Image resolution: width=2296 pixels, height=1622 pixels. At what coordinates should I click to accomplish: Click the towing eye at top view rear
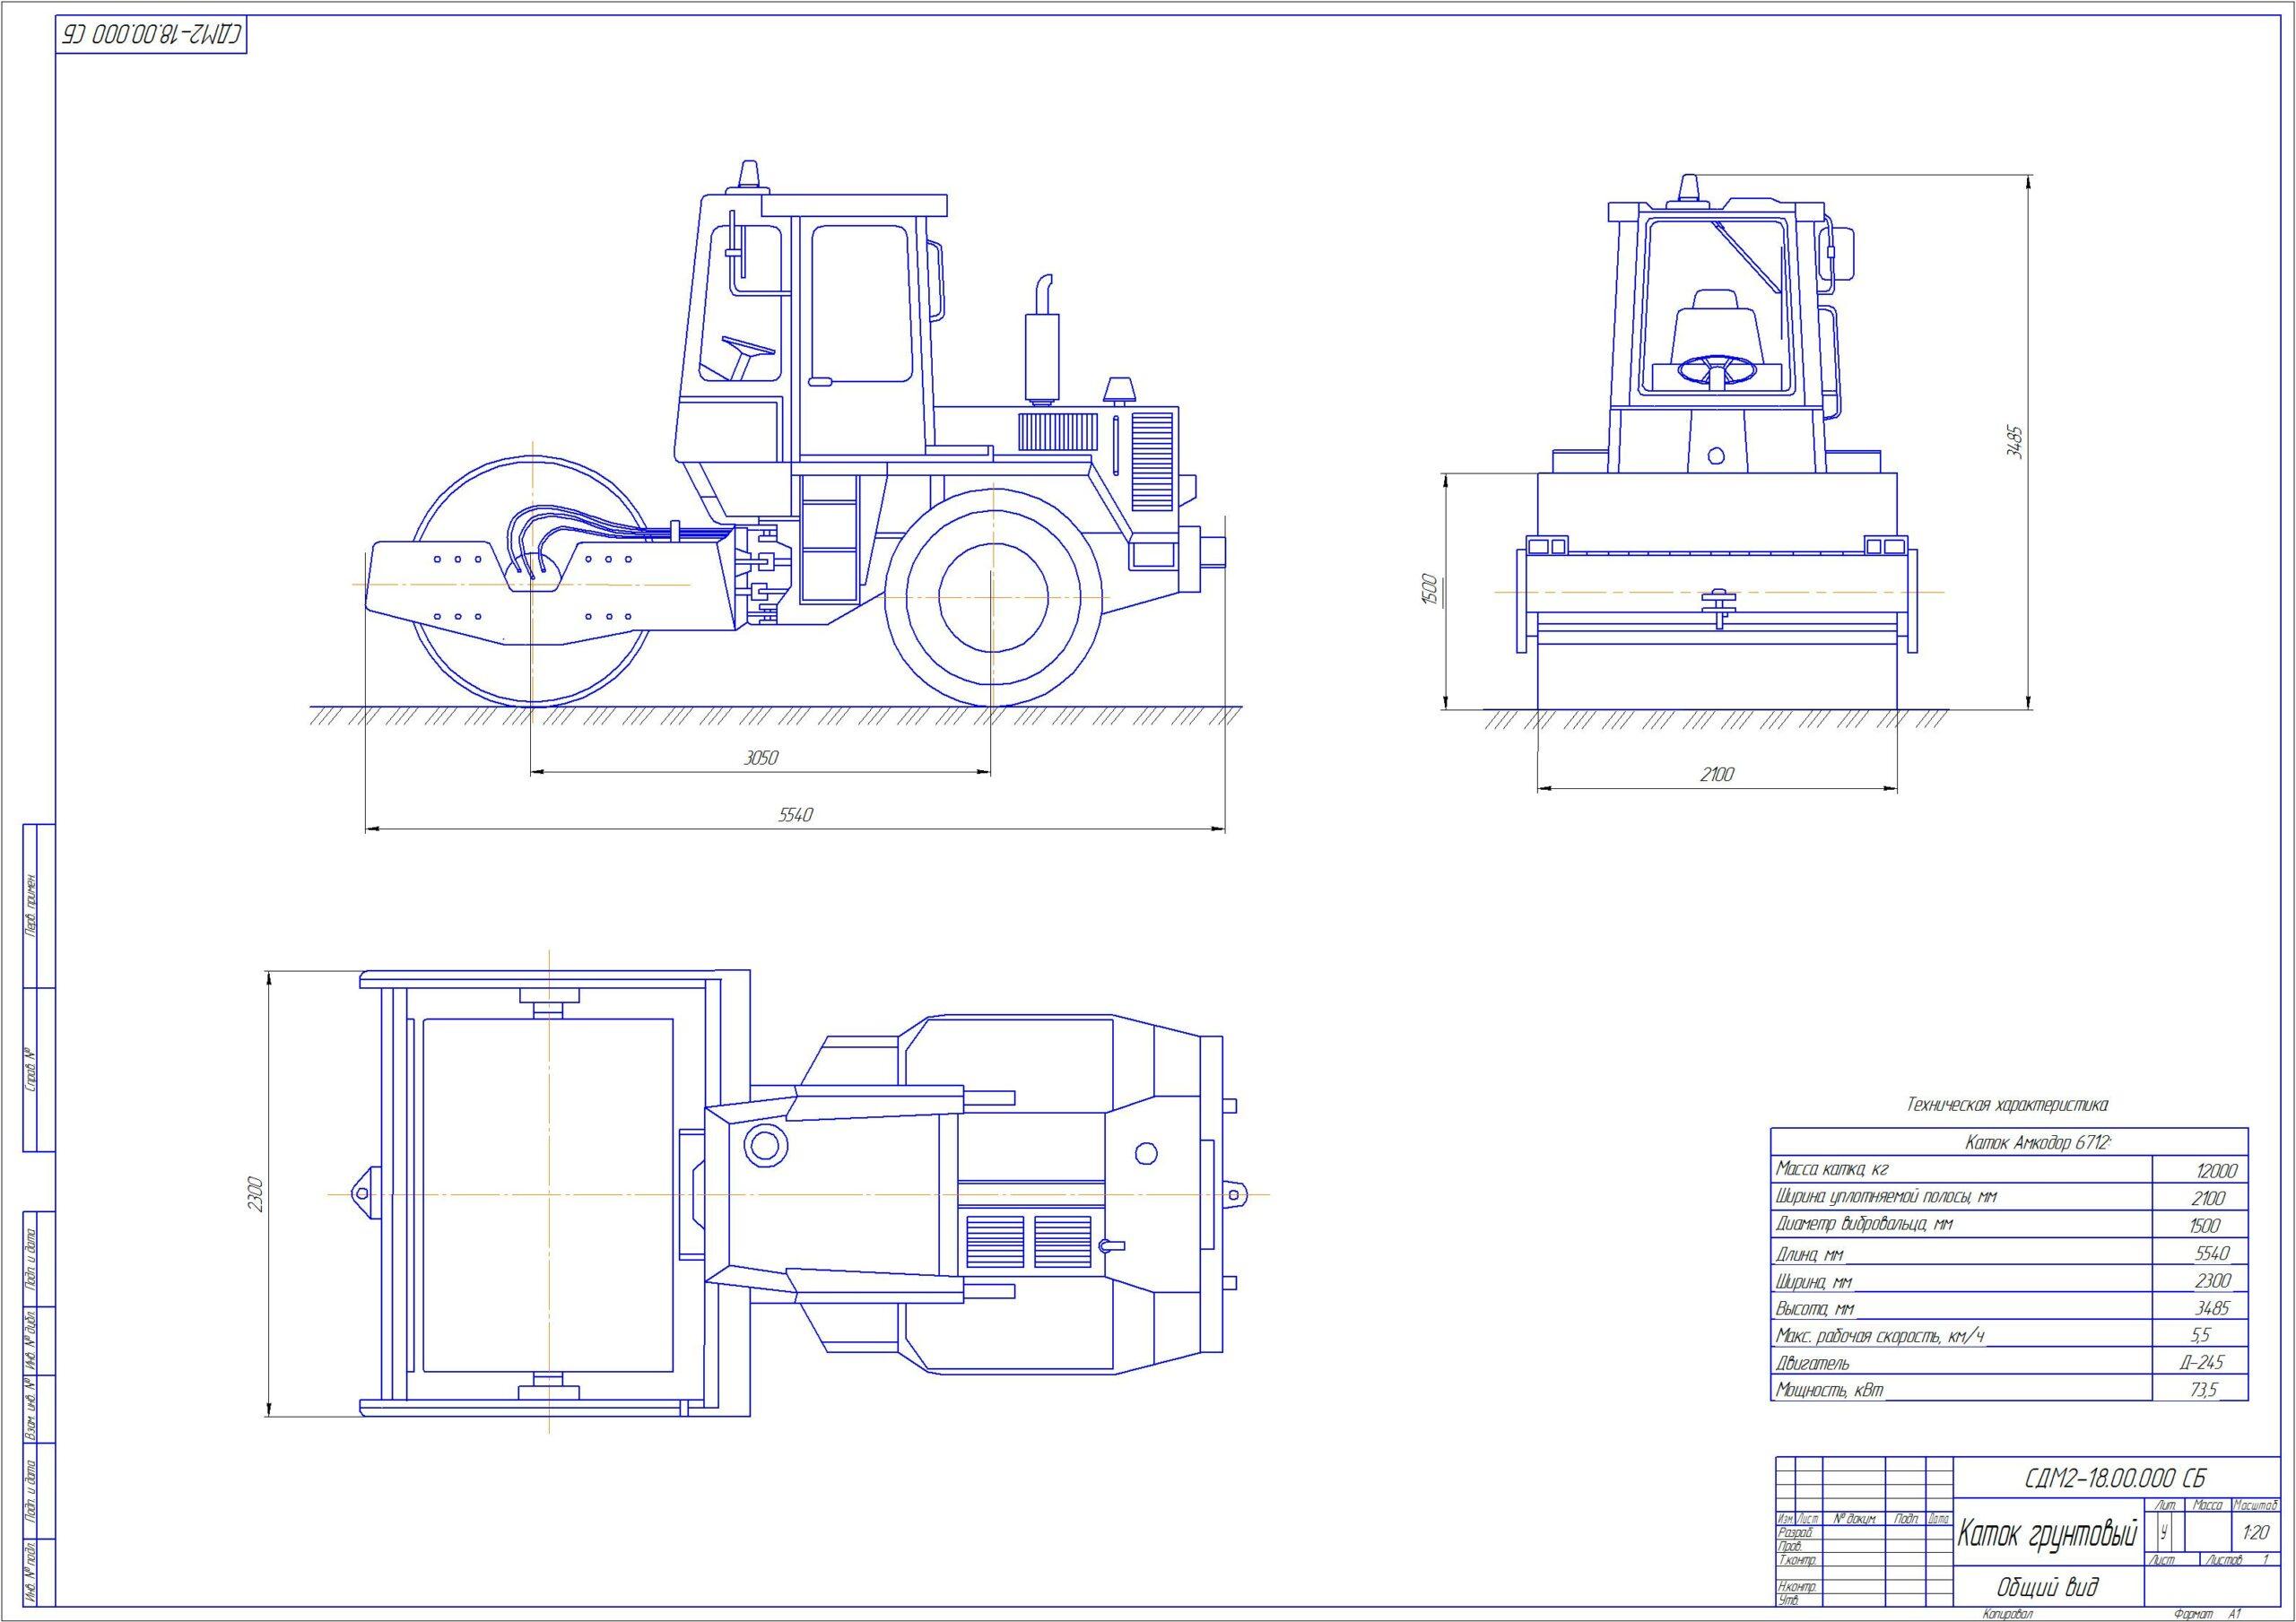pyautogui.click(x=1235, y=1194)
